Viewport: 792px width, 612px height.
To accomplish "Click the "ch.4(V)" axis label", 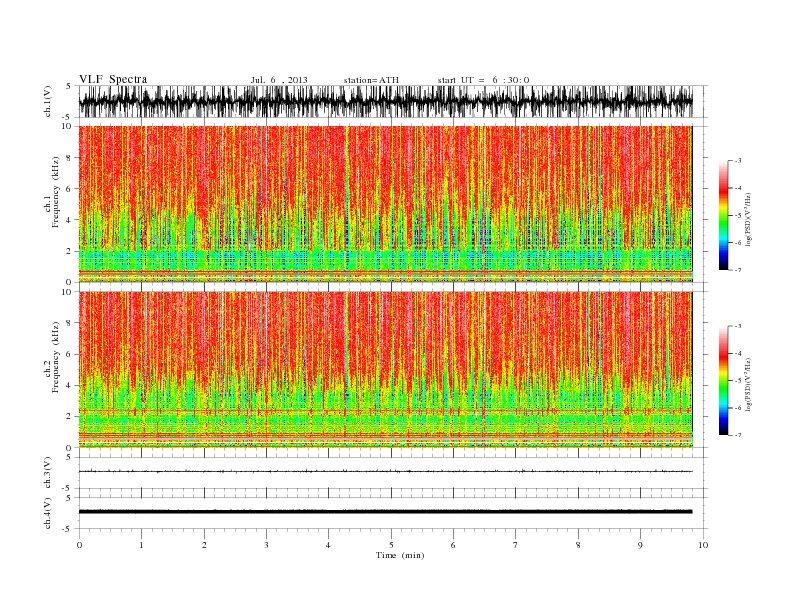I will point(48,513).
